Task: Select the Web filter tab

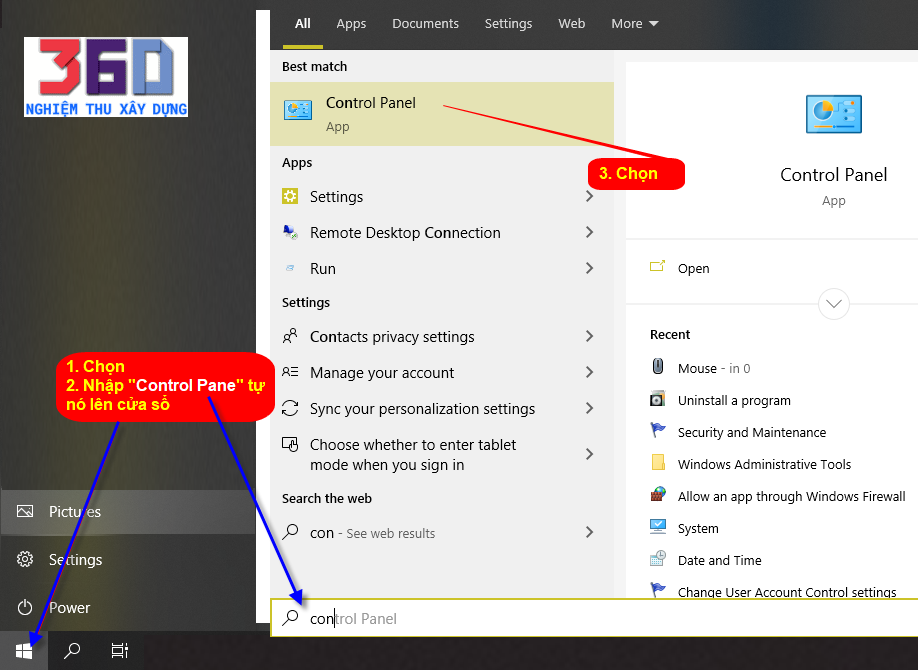Action: 571,24
